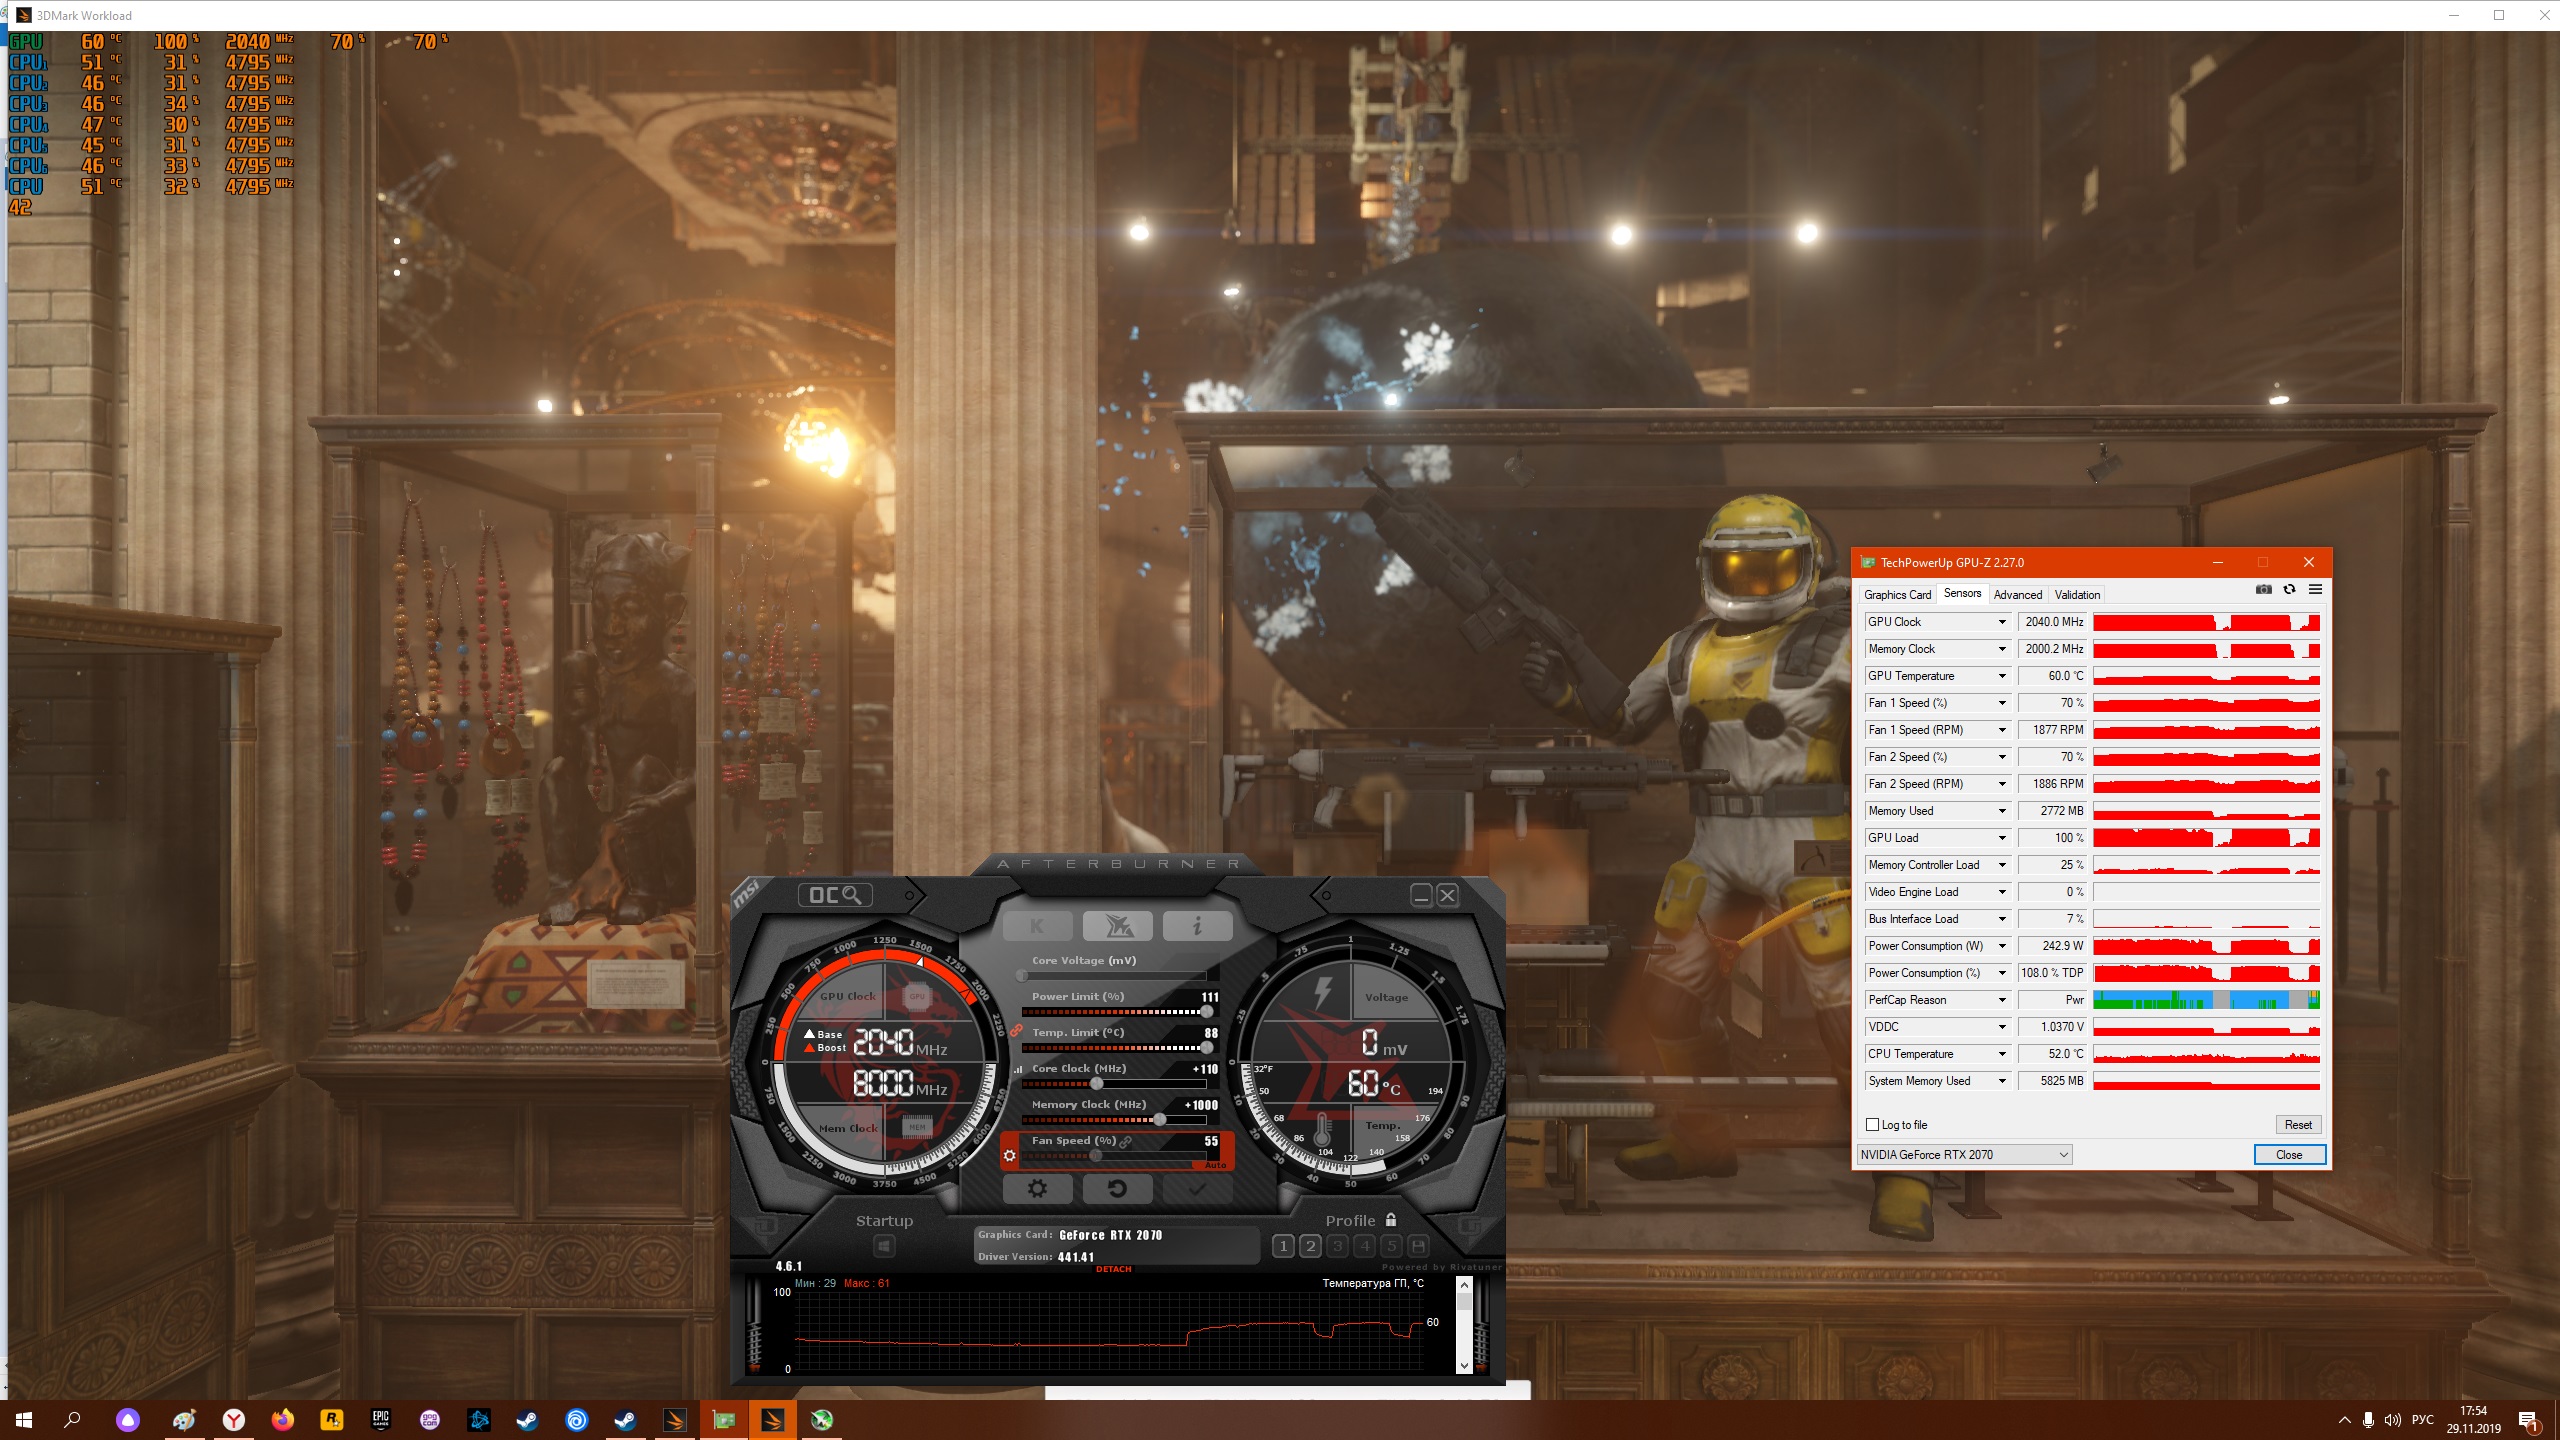
Task: Switch to the Advanced tab
Action: (2017, 595)
